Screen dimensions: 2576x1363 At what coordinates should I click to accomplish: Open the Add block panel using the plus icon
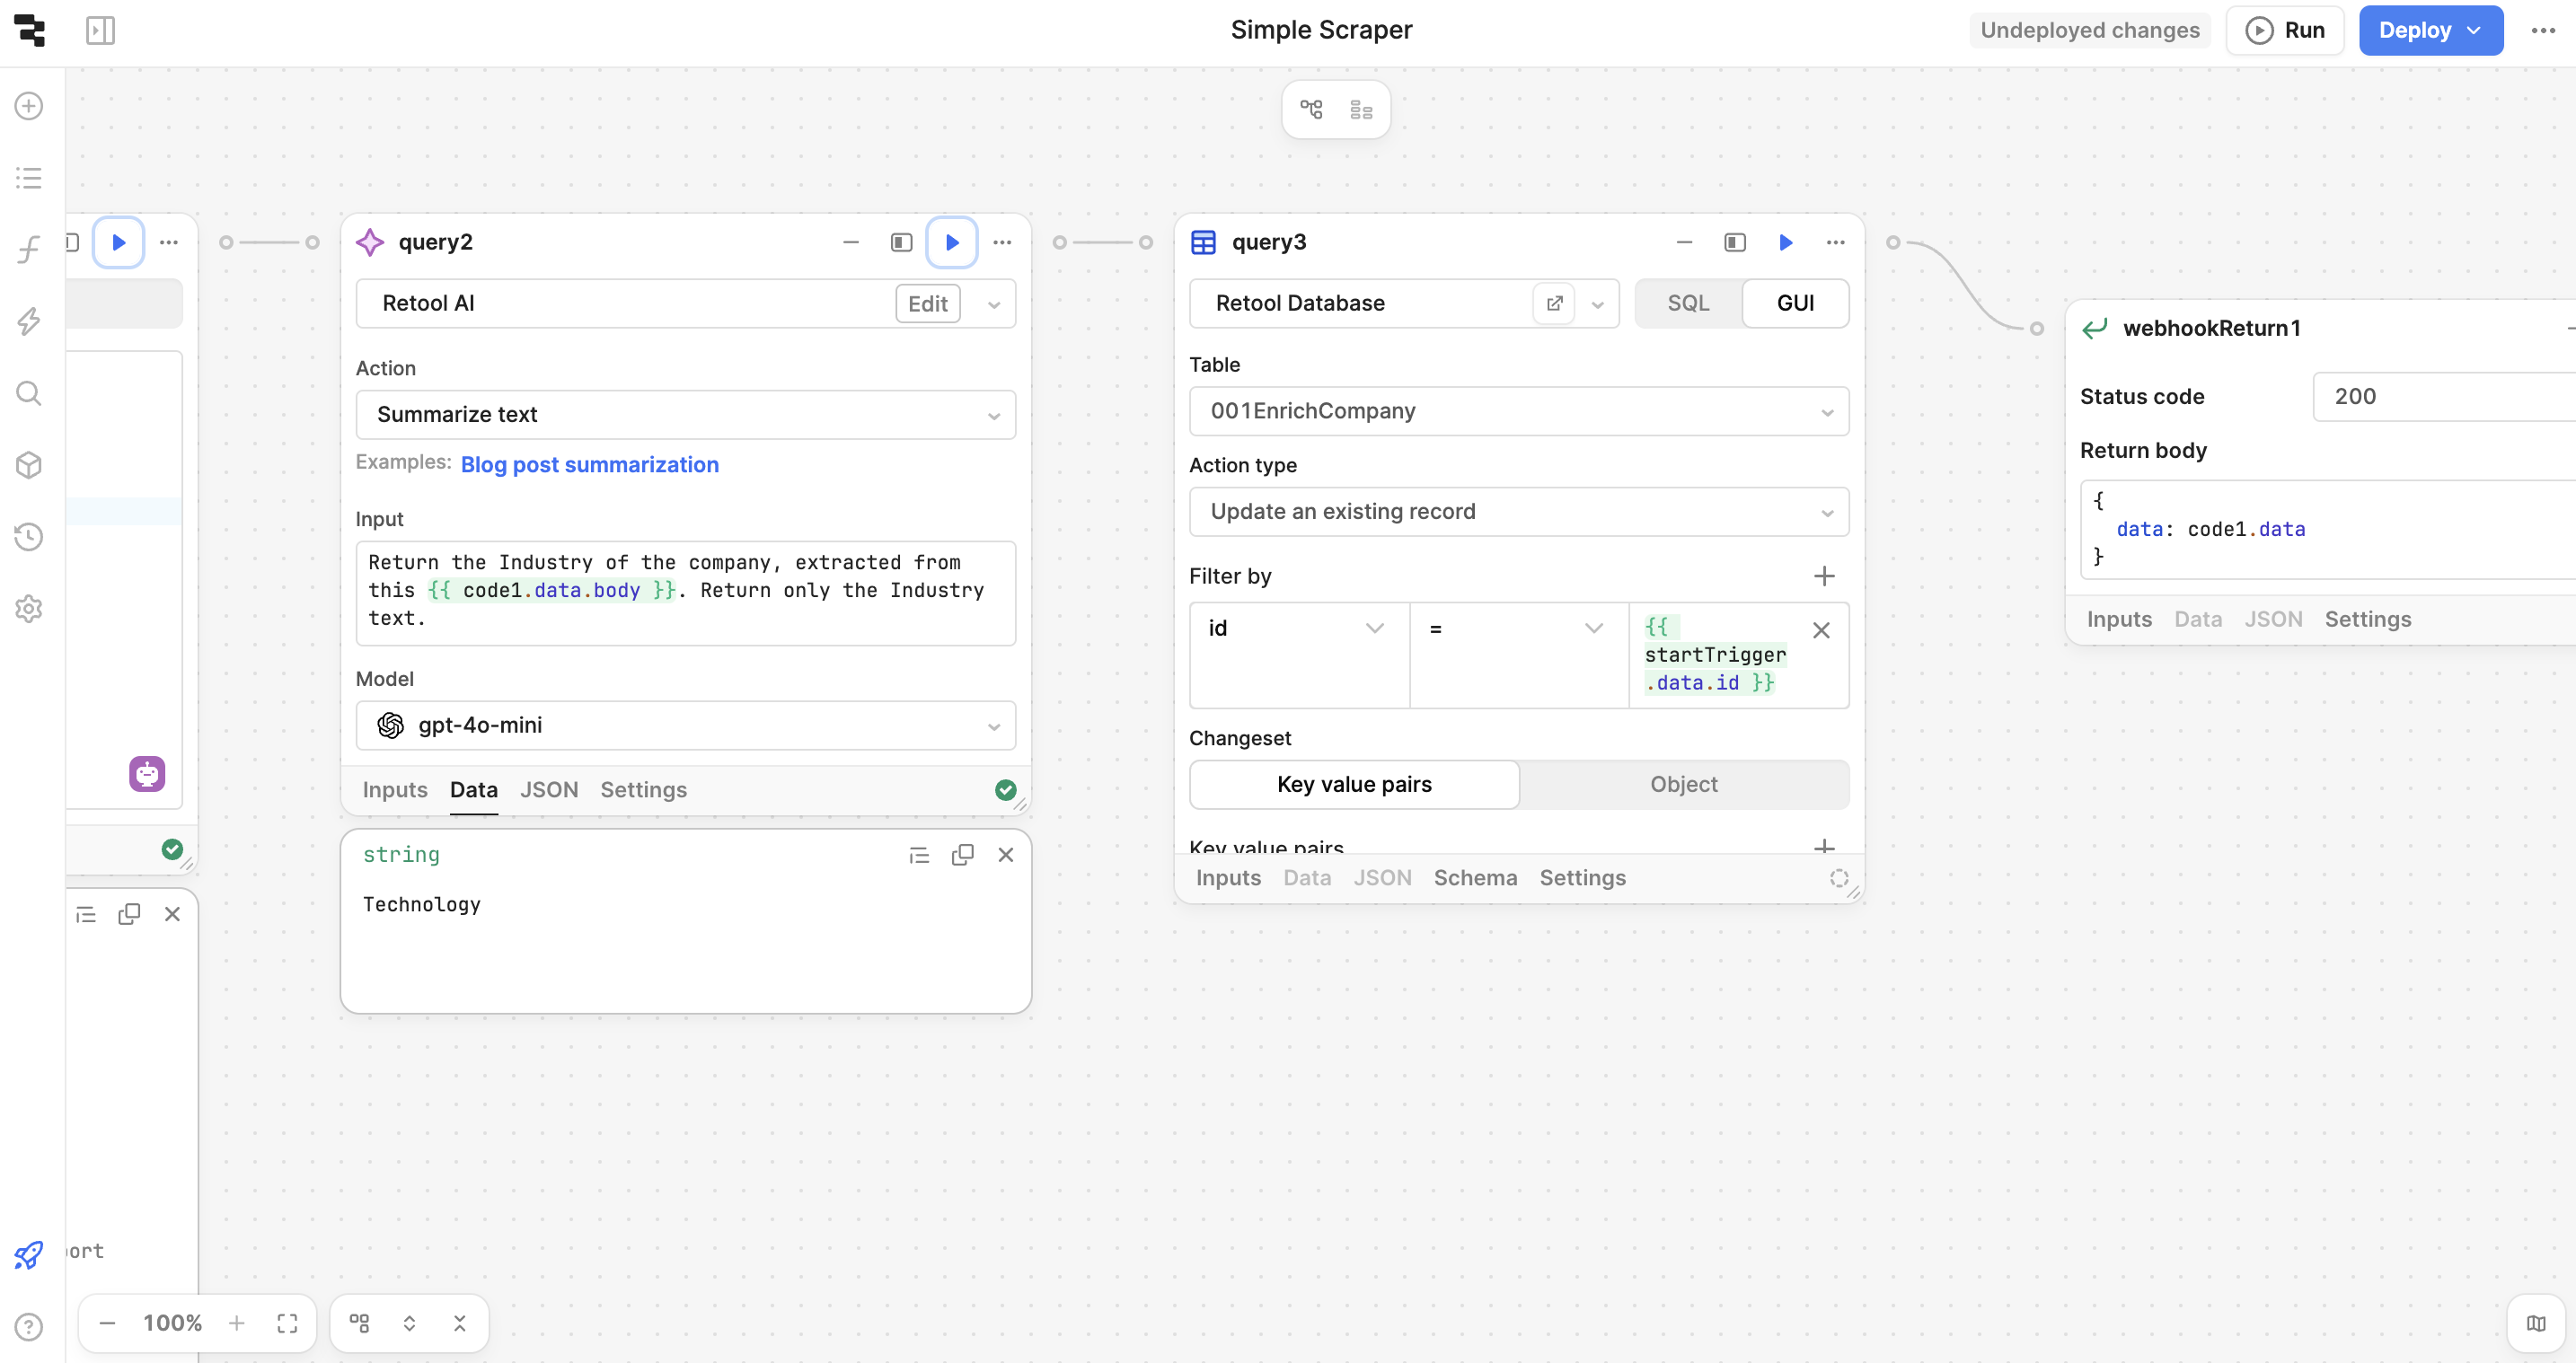28,105
